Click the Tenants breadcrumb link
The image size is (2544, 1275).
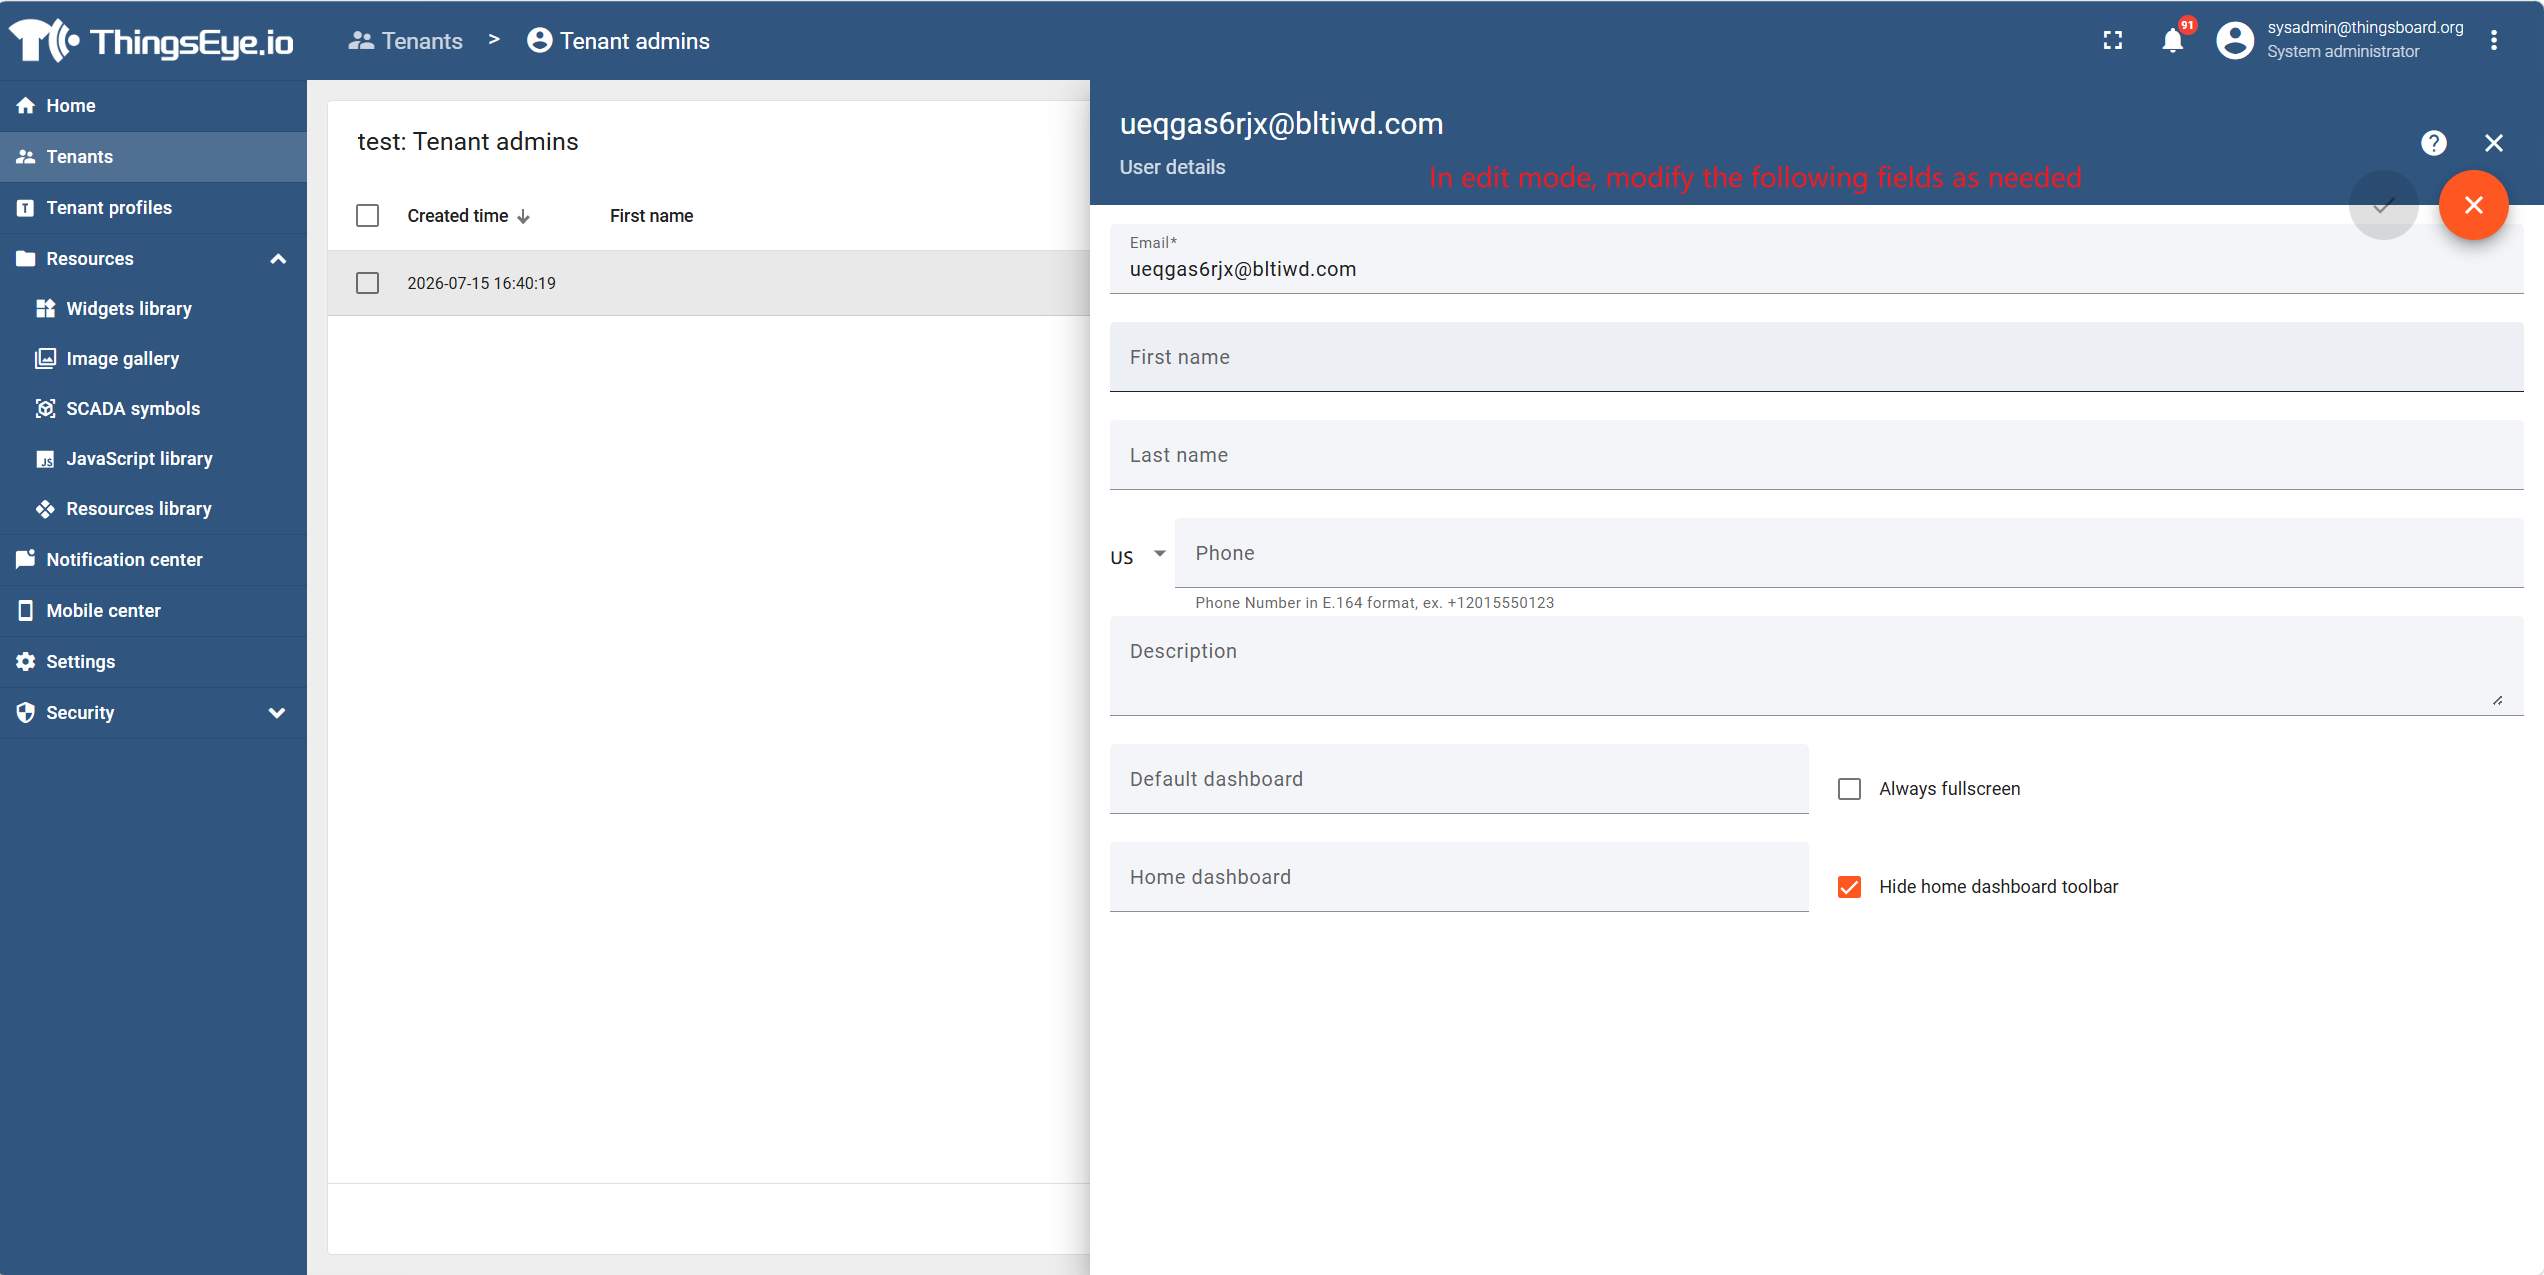point(406,41)
